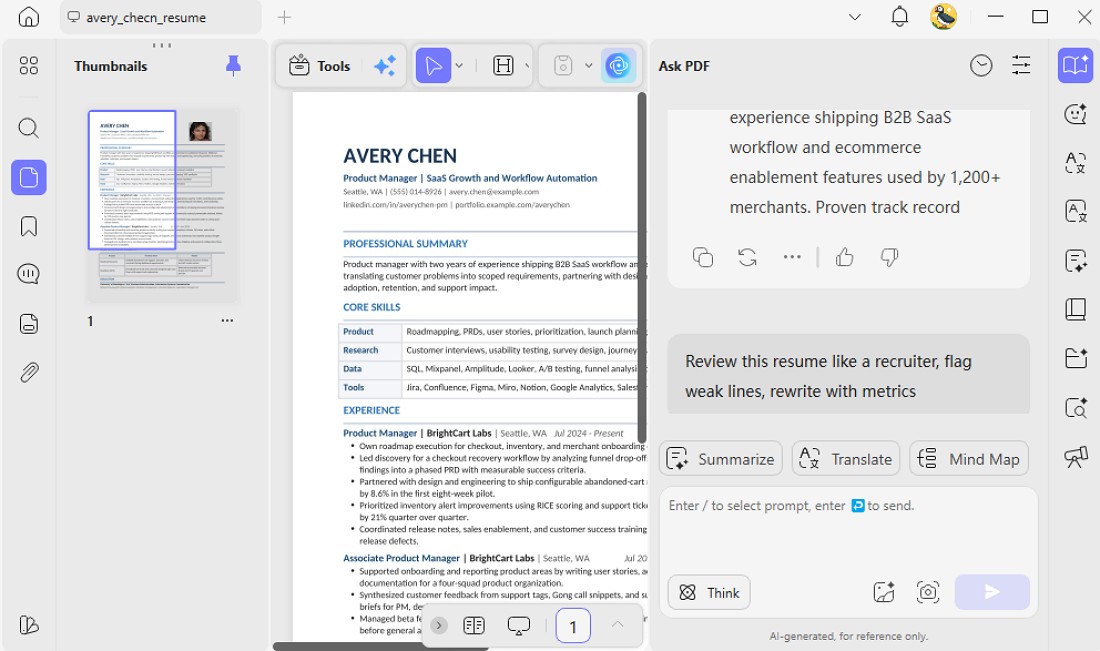Expand the save options dropdown arrow
Viewport: 1100px width, 651px height.
(x=589, y=66)
